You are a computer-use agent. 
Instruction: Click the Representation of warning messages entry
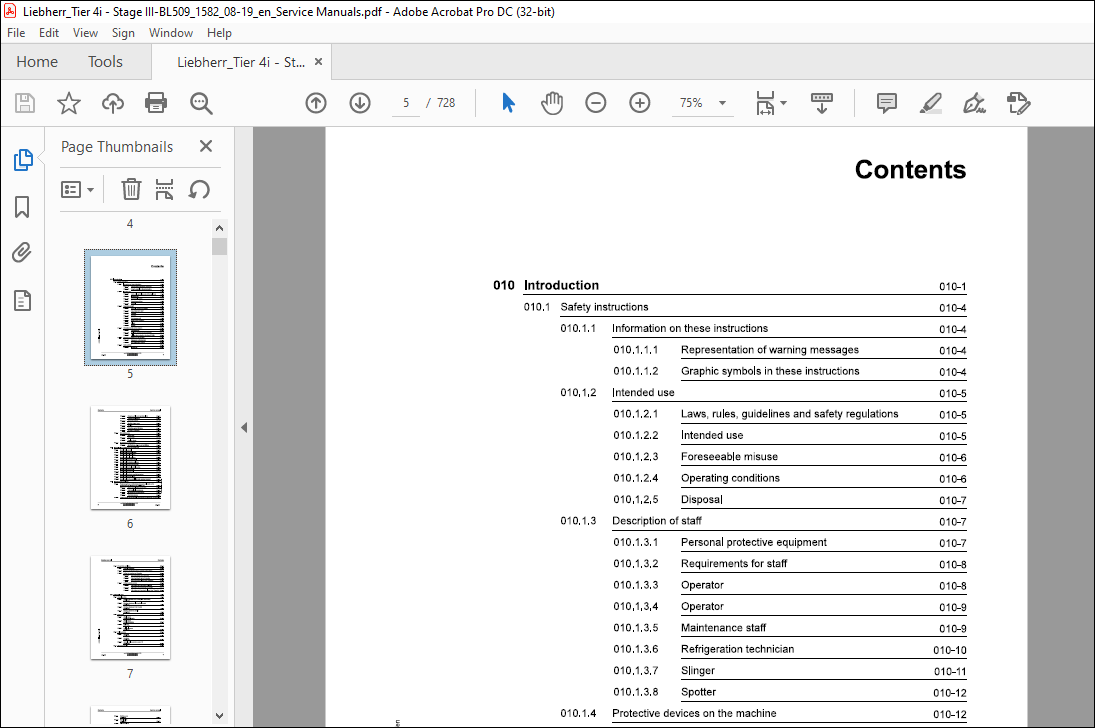coord(790,349)
